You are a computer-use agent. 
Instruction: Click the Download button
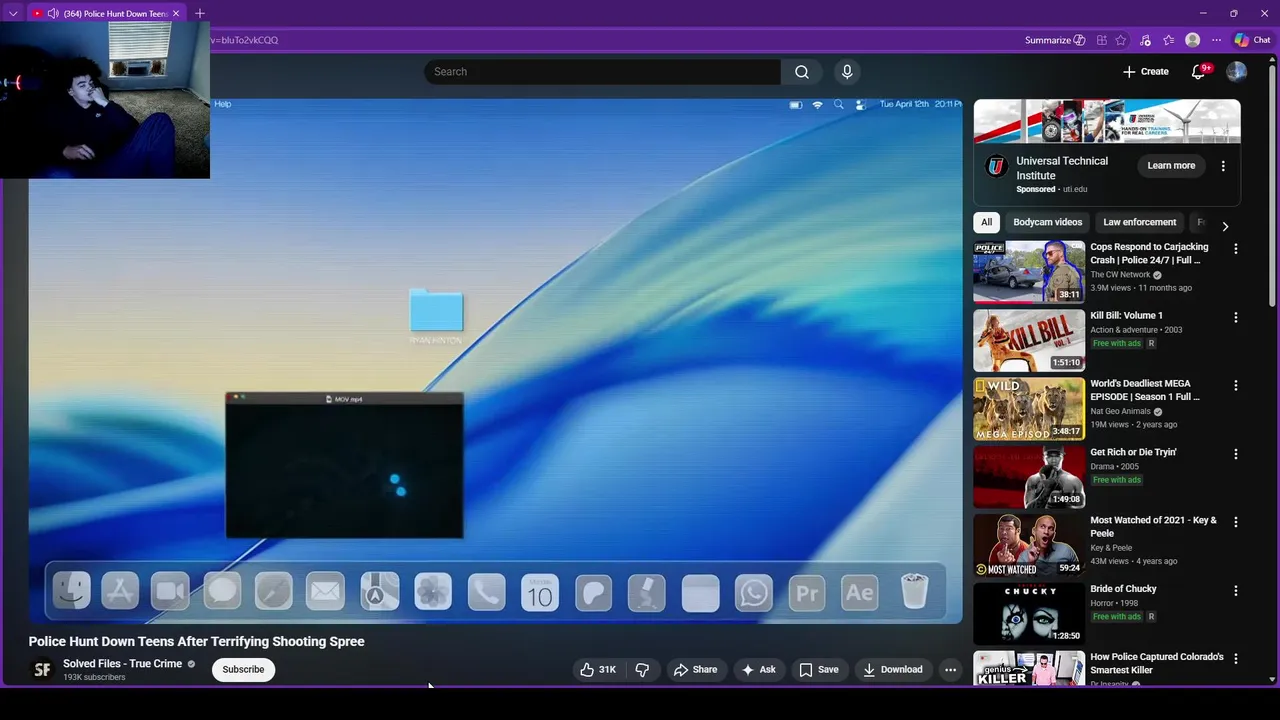(x=892, y=670)
